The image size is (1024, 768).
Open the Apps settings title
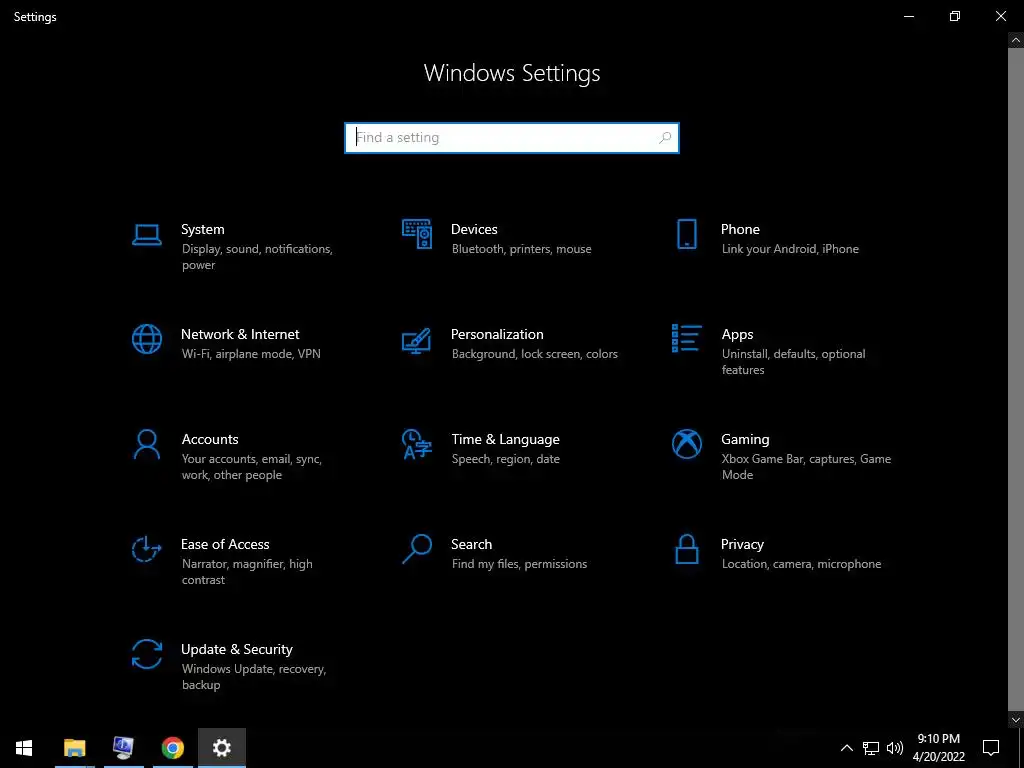click(737, 334)
